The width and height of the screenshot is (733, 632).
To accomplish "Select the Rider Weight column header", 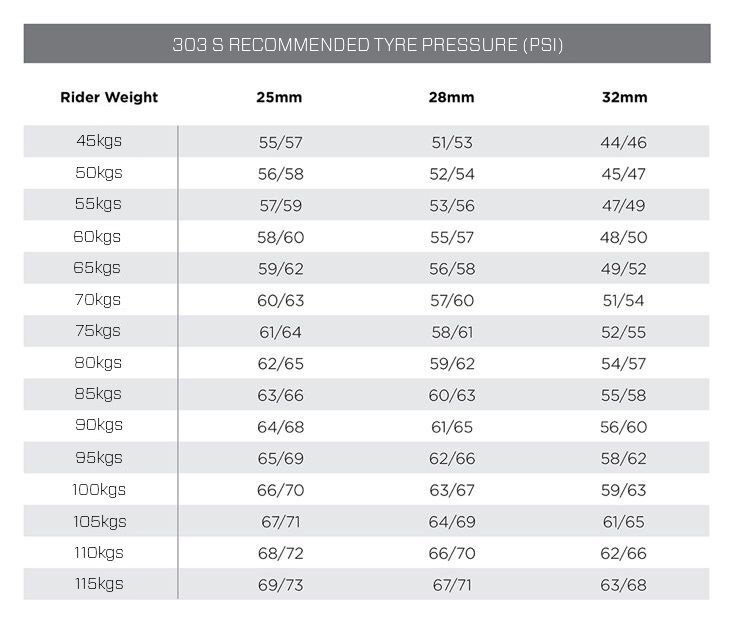I will click(x=109, y=97).
